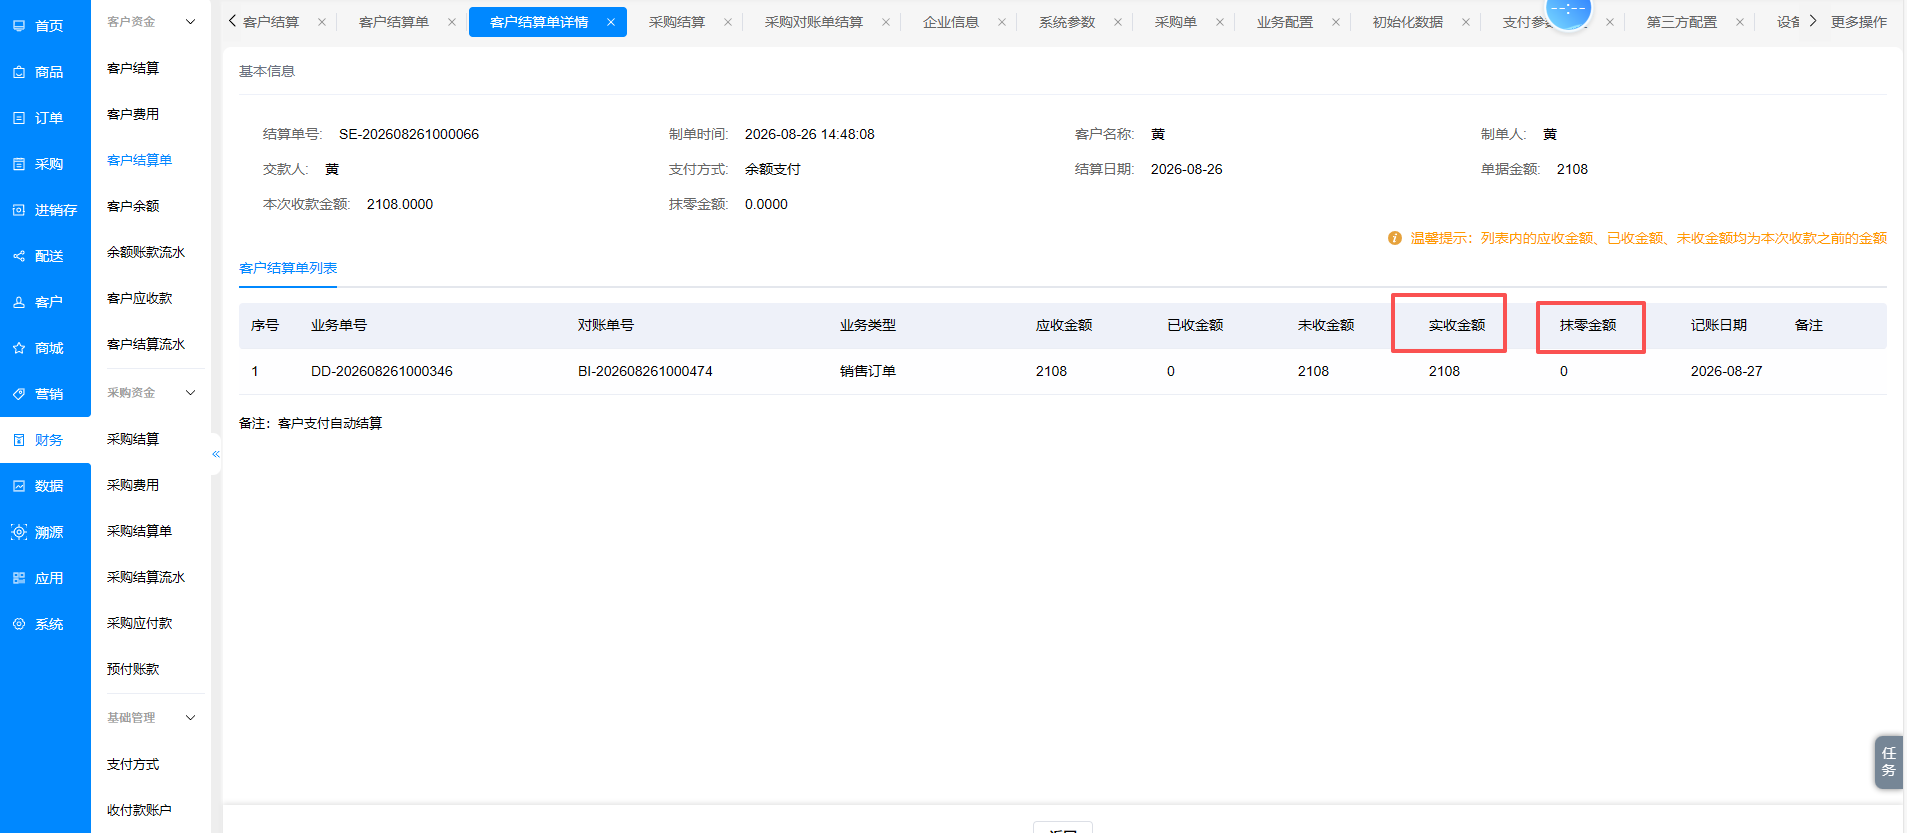Go to 客户费用 in the sidebar
The height and width of the screenshot is (833, 1907).
133,114
